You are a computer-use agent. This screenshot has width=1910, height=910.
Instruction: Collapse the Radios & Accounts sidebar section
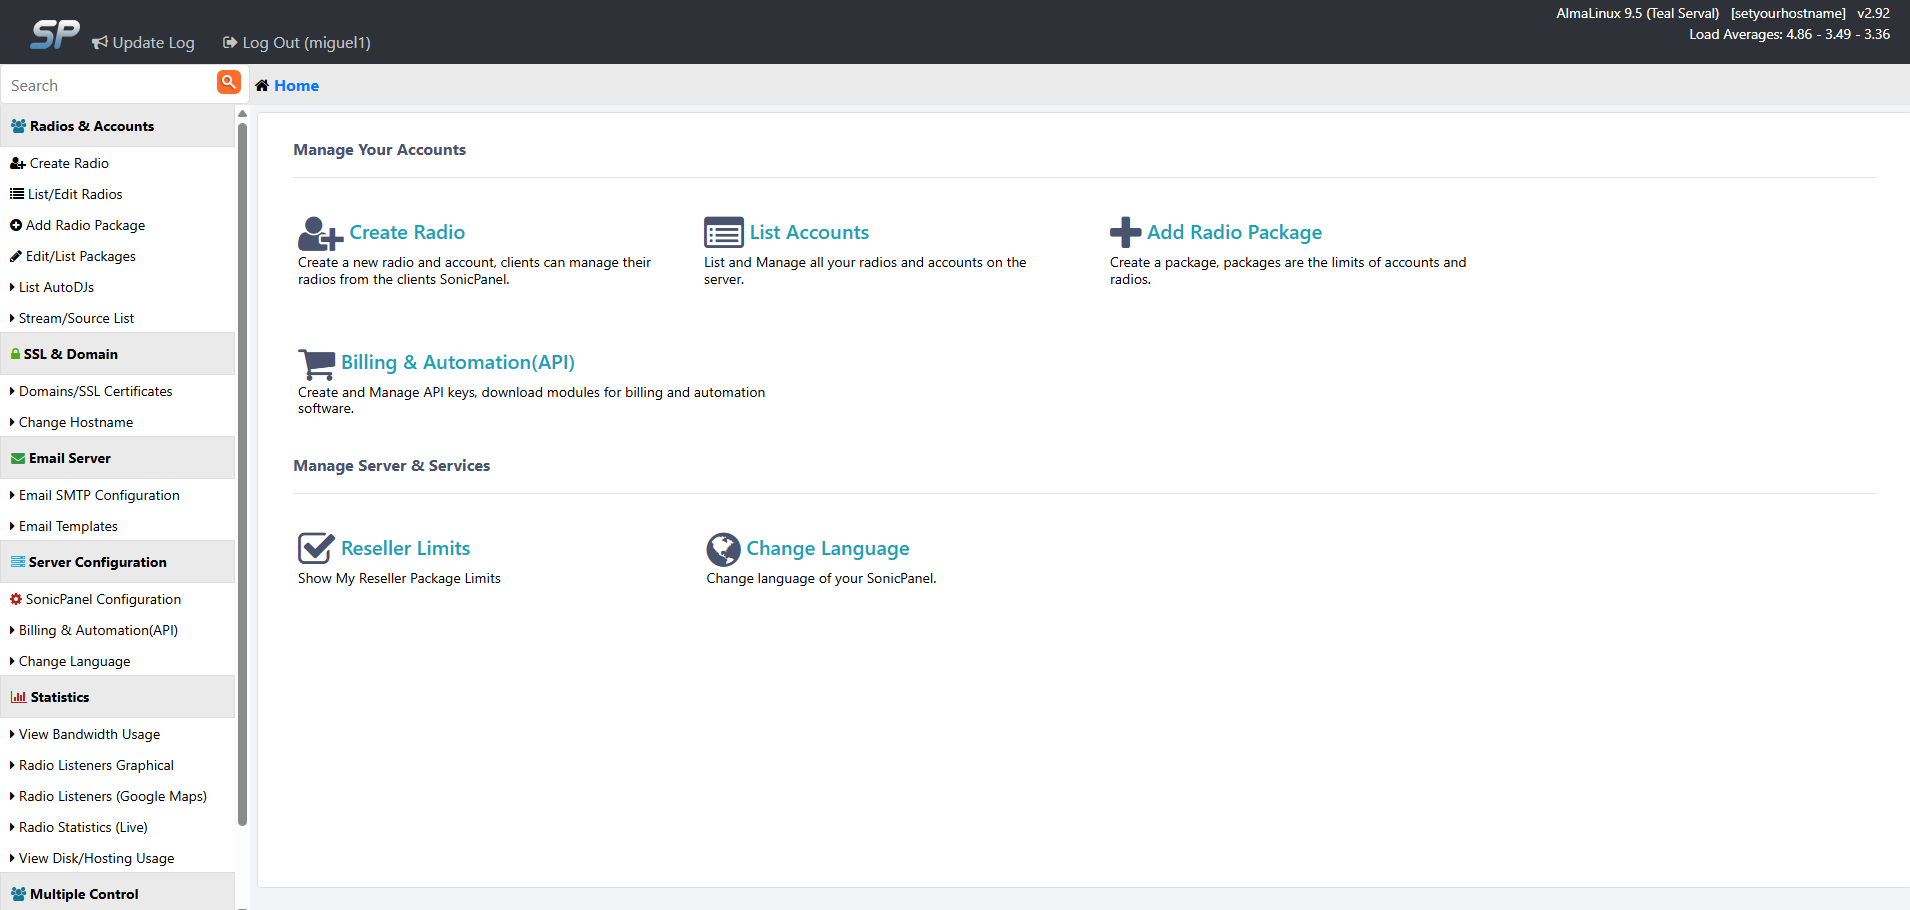pos(118,126)
